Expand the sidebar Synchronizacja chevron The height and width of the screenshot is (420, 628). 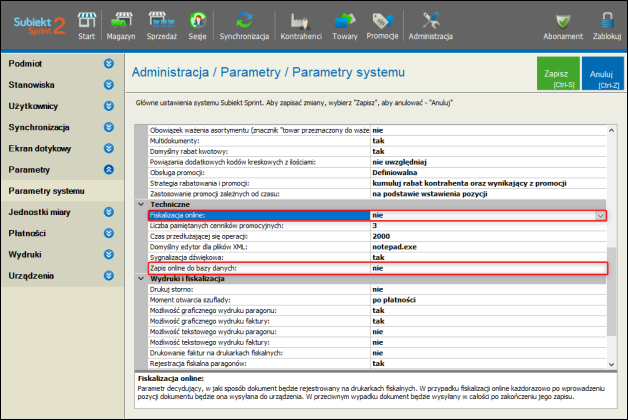109,127
